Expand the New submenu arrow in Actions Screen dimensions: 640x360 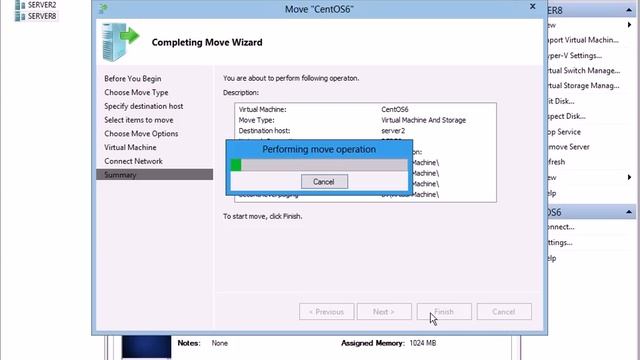click(x=629, y=25)
